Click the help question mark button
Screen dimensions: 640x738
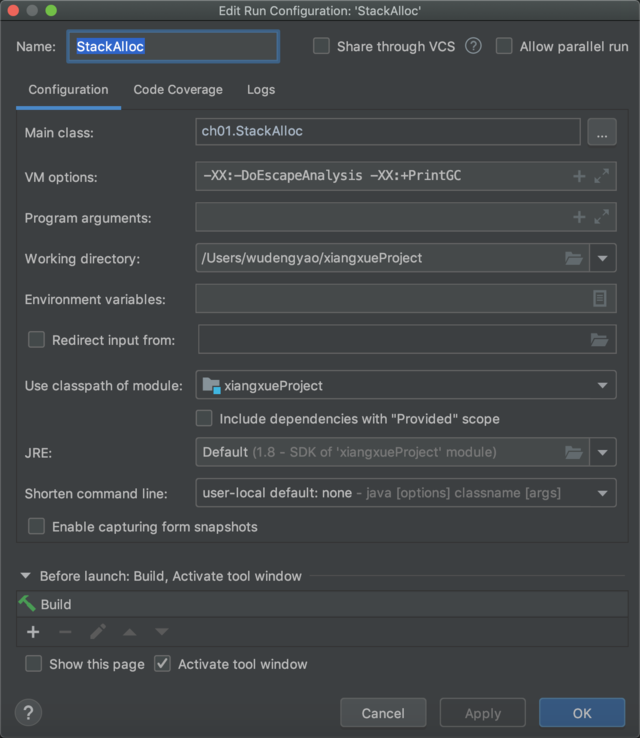coord(28,712)
